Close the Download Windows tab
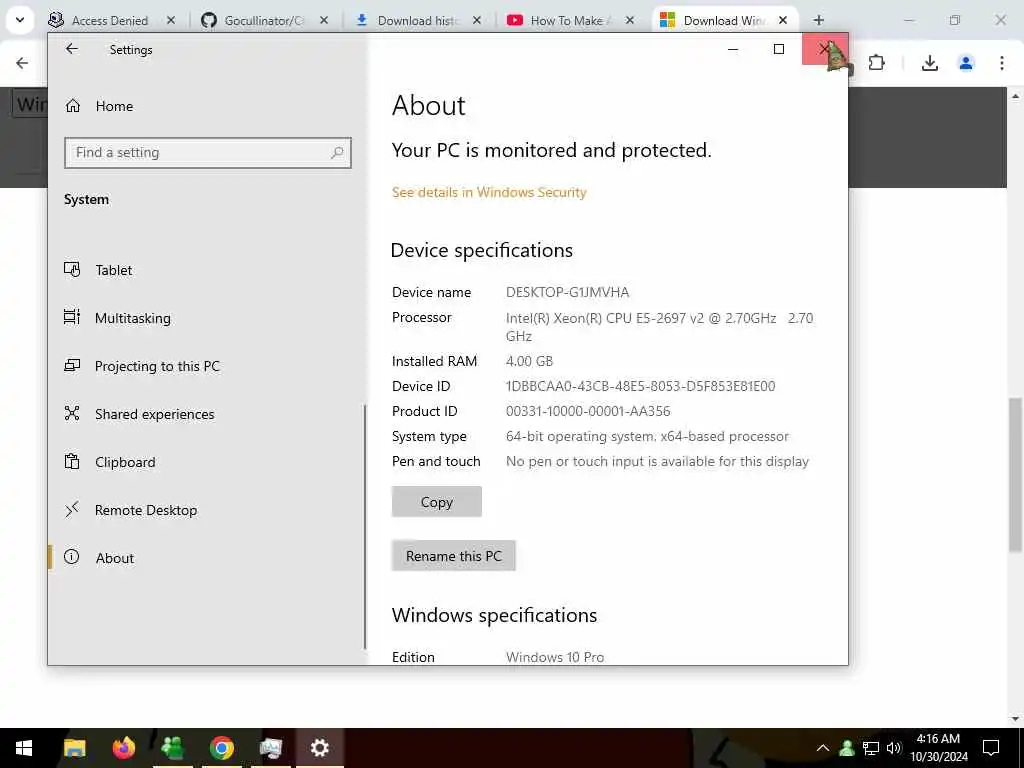The width and height of the screenshot is (1024, 768). pyautogui.click(x=783, y=20)
